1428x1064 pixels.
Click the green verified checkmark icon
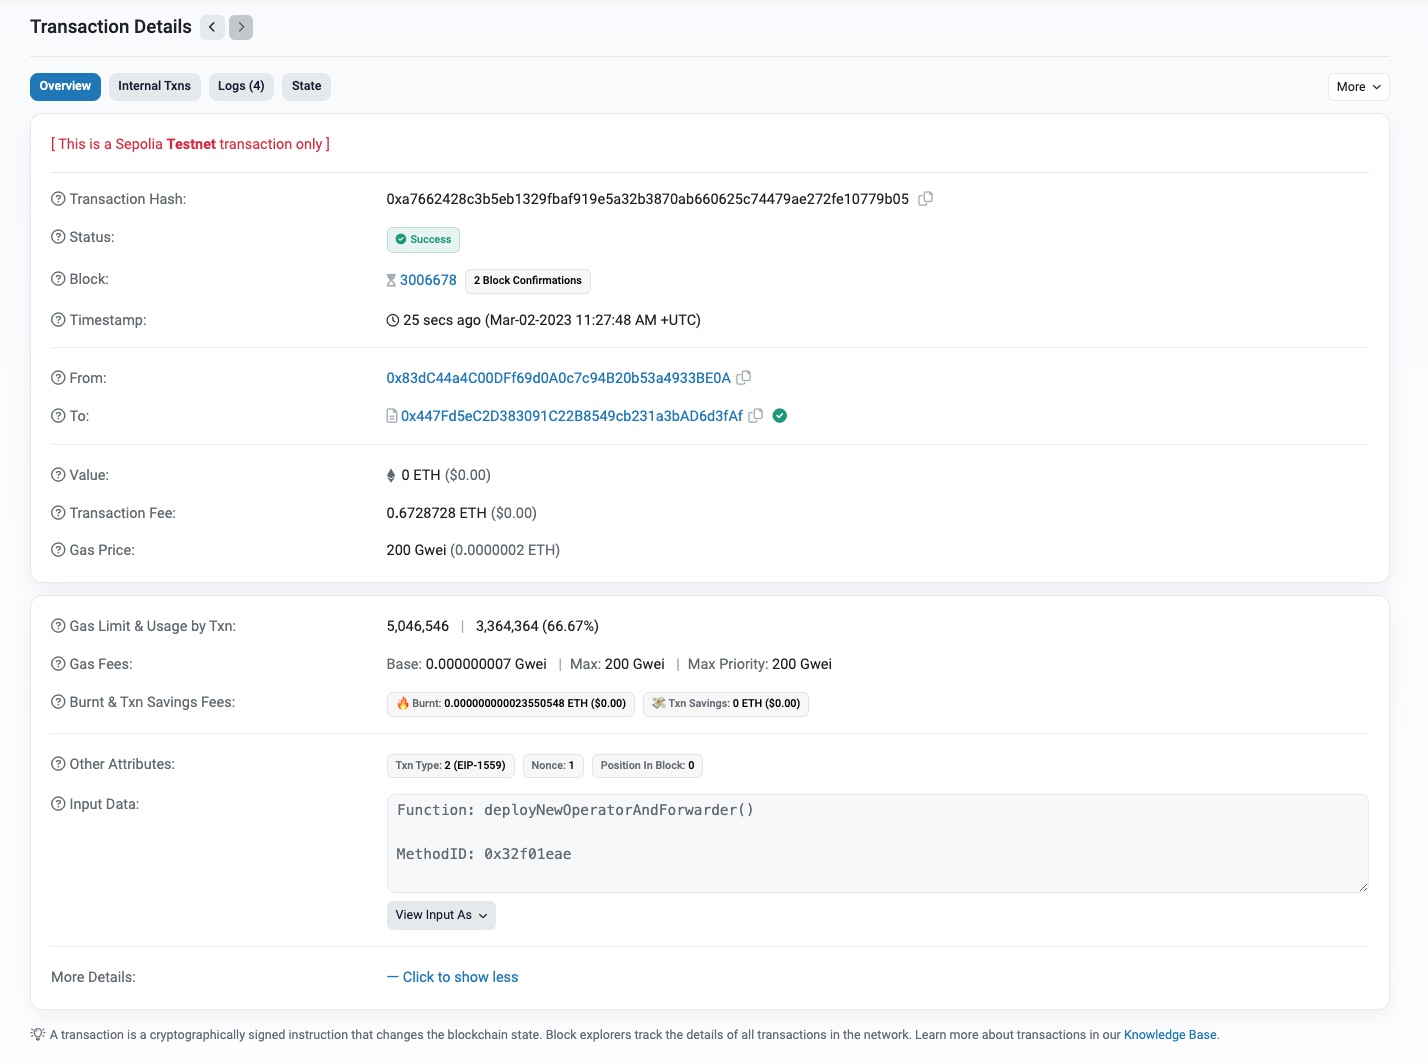click(x=780, y=416)
